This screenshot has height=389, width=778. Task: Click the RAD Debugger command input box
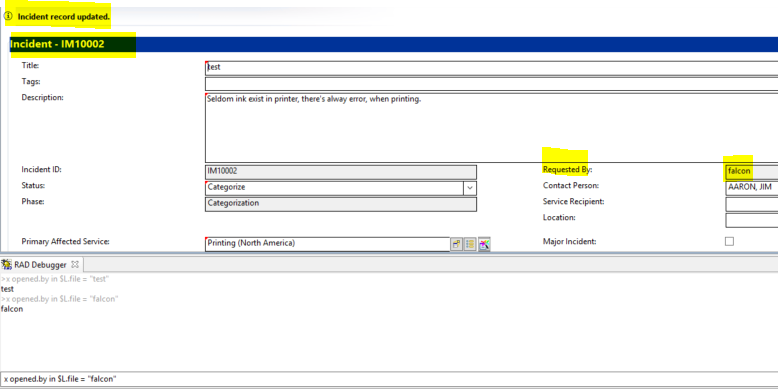(389, 379)
